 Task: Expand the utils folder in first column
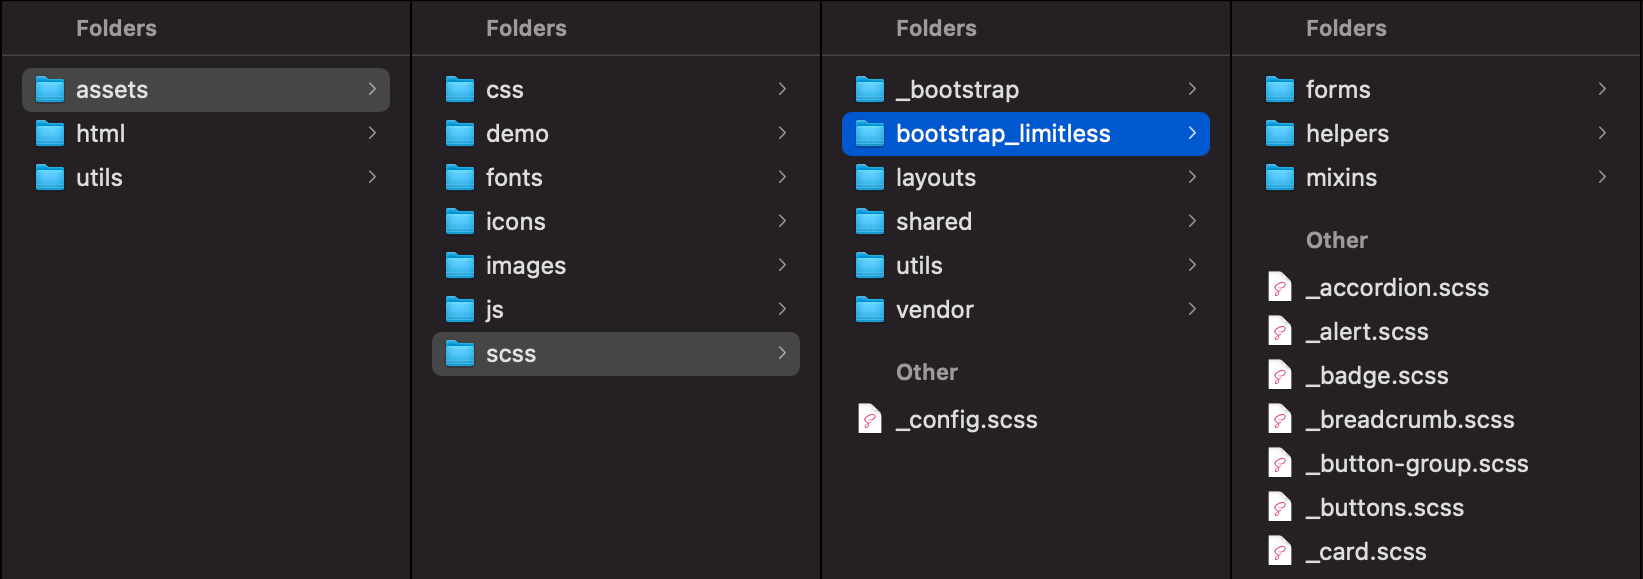pos(372,177)
